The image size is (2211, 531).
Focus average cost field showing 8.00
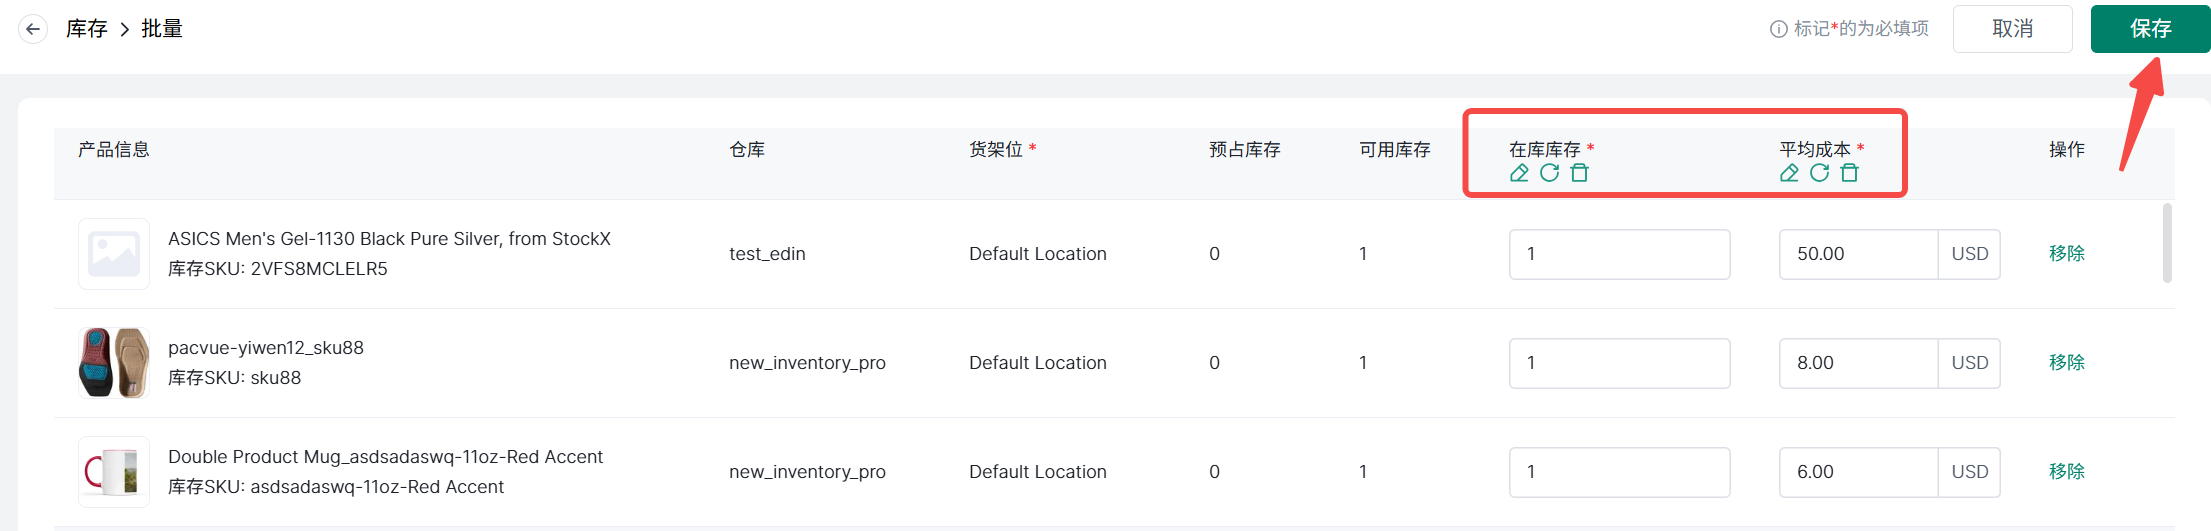pos(1858,363)
